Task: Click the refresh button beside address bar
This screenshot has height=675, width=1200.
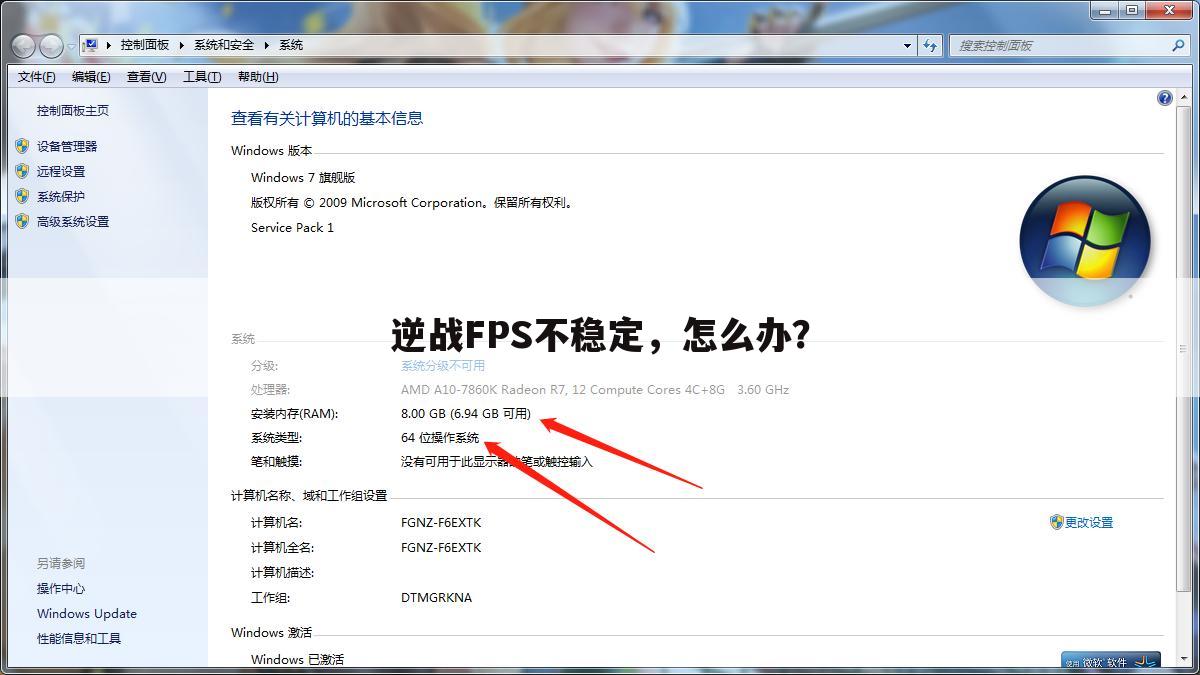Action: coord(931,45)
